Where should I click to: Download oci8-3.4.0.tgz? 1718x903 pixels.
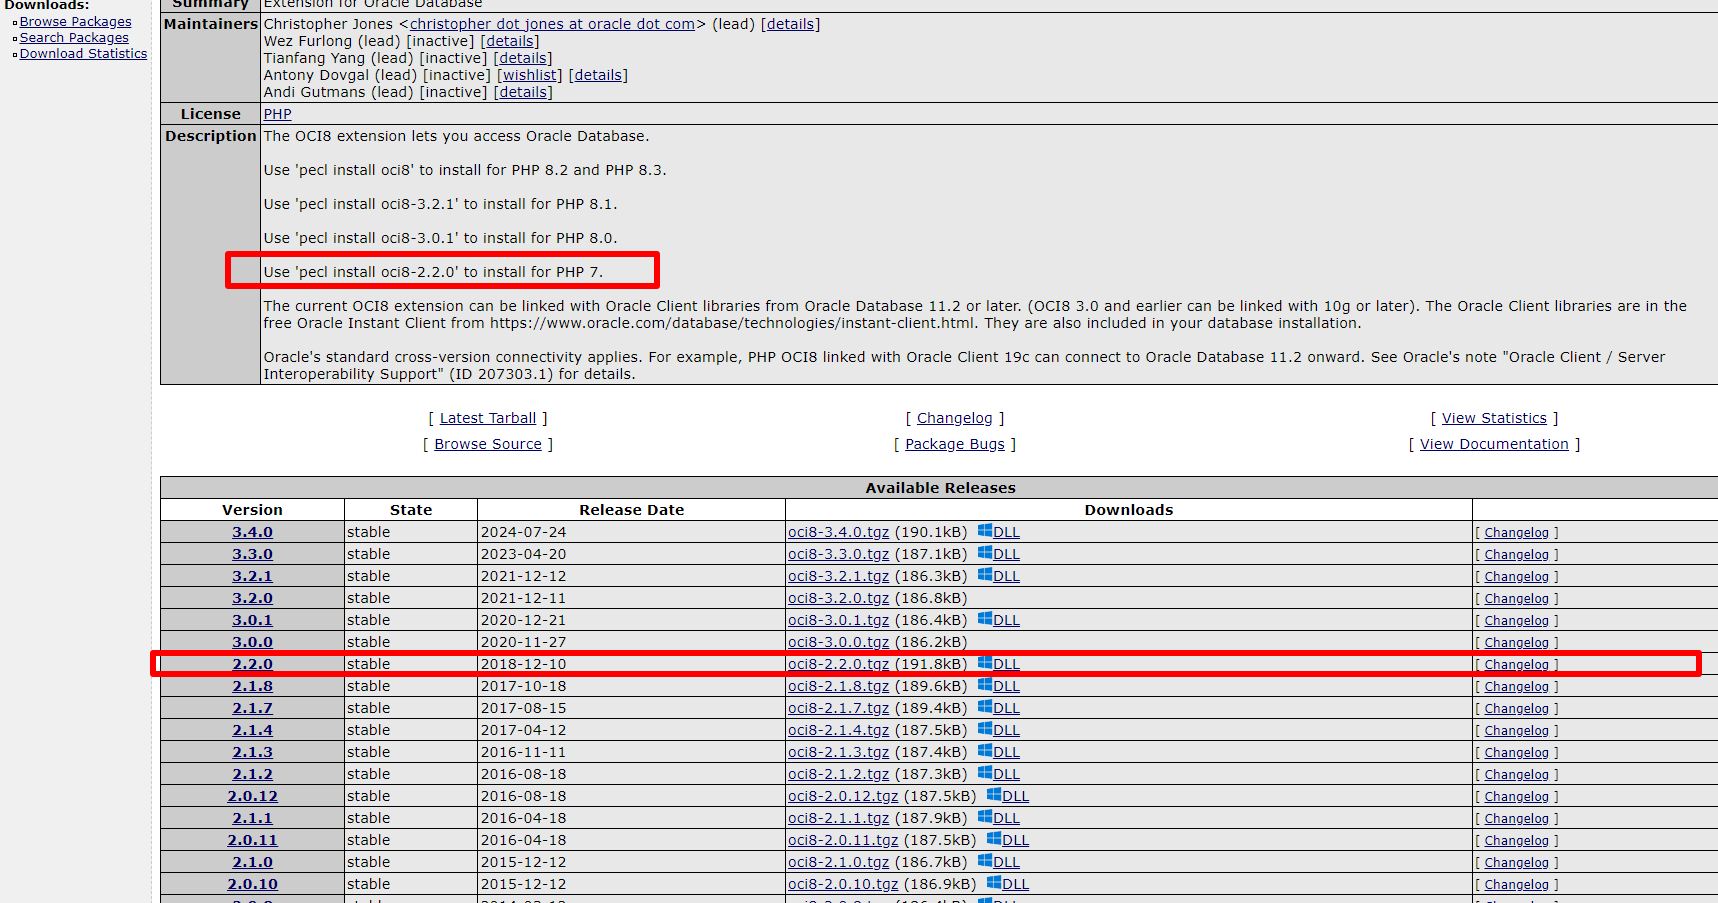click(838, 532)
